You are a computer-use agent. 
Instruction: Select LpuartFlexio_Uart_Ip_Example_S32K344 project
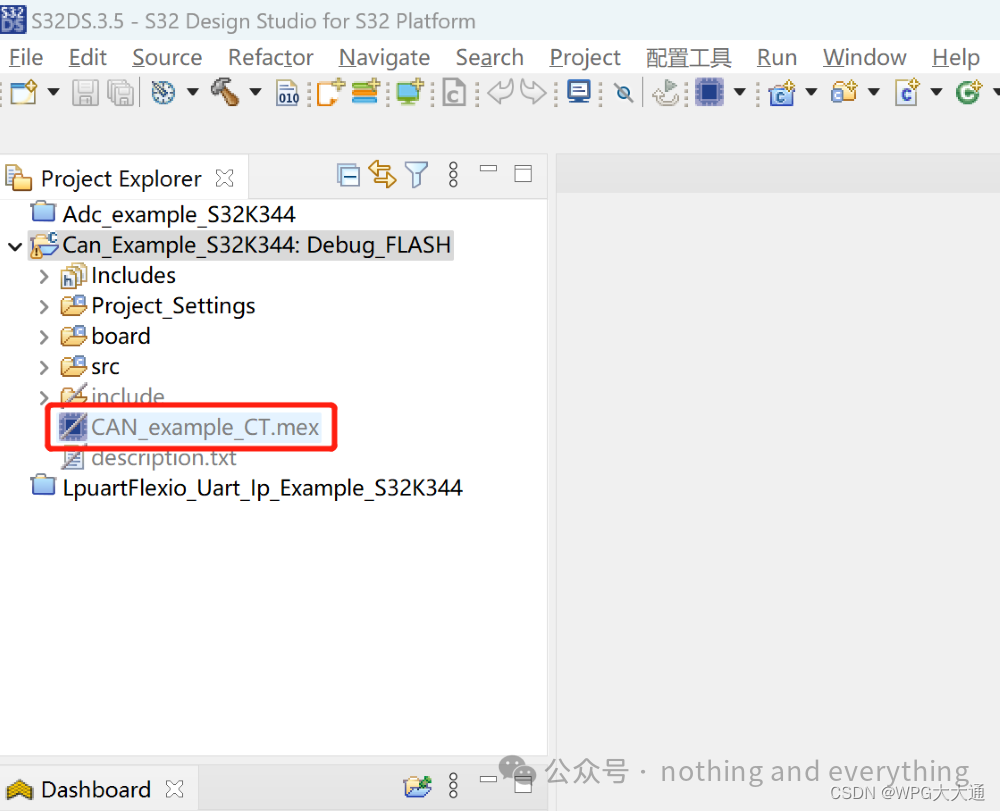coord(247,488)
